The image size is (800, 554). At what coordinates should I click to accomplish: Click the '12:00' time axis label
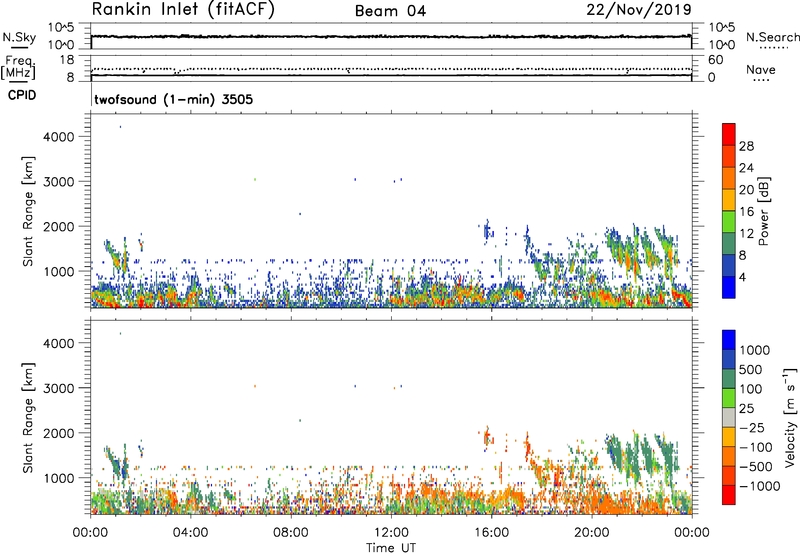[391, 533]
